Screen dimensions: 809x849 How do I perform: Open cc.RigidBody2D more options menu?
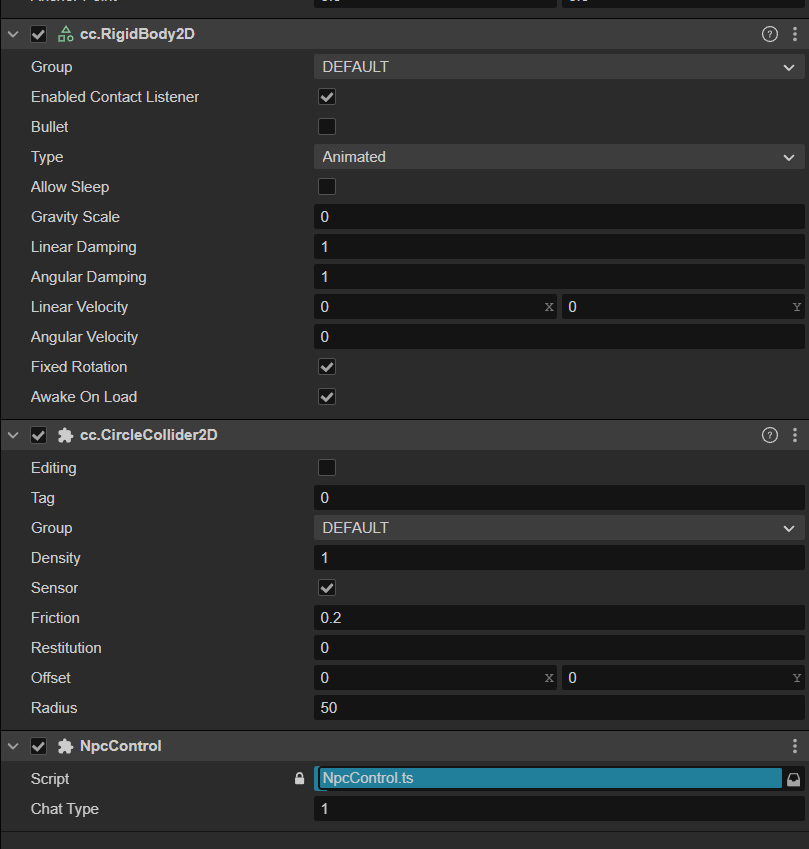(795, 34)
